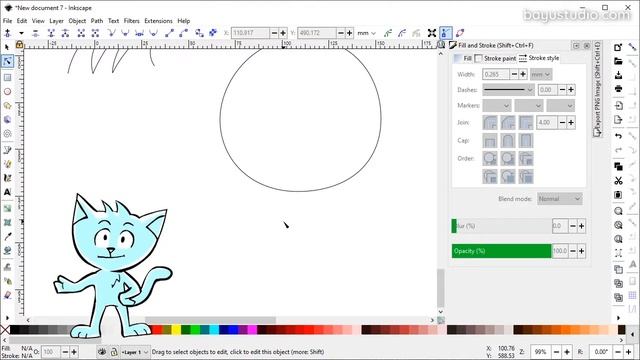The image size is (640, 360).
Task: Pick yellow swatch from color palette
Action: click(176, 329)
